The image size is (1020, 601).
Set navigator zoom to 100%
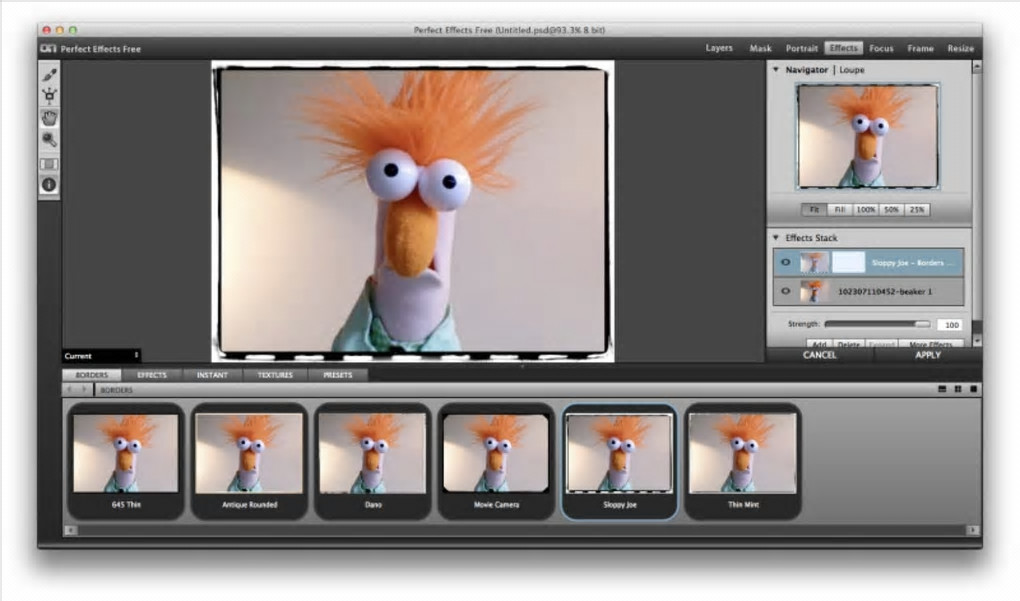(x=865, y=209)
